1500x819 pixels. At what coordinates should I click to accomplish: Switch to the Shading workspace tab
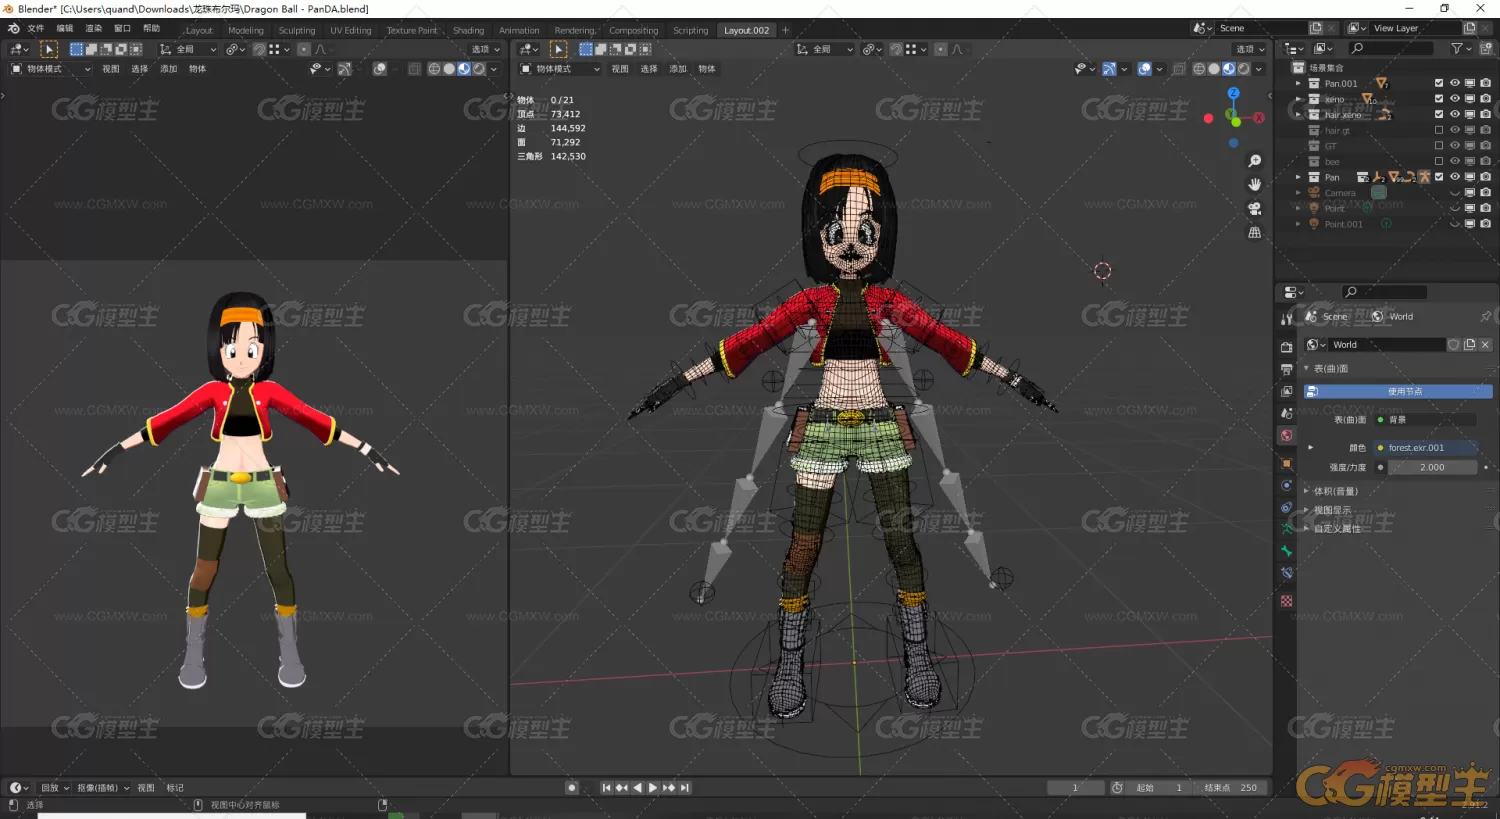click(x=468, y=30)
